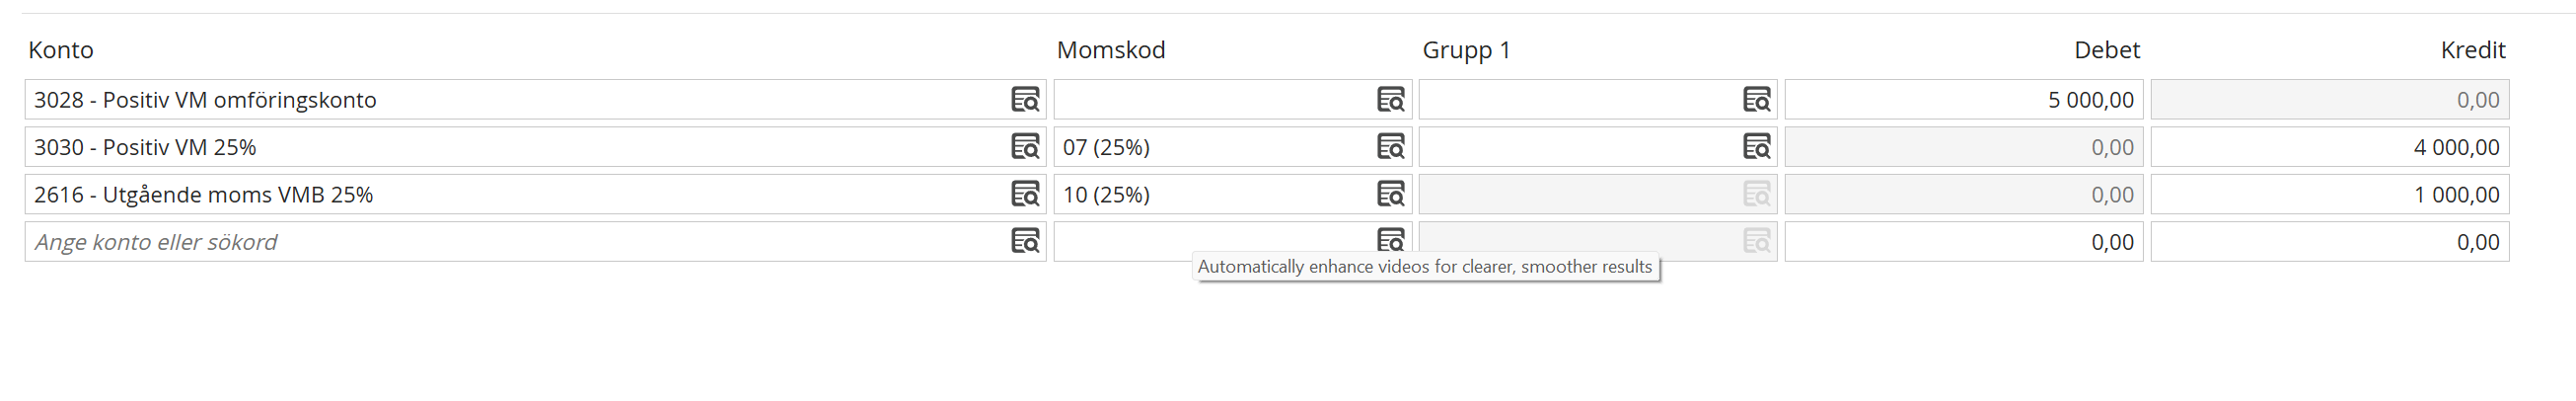Click Konto field with 2616 Utgående moms

(500, 194)
